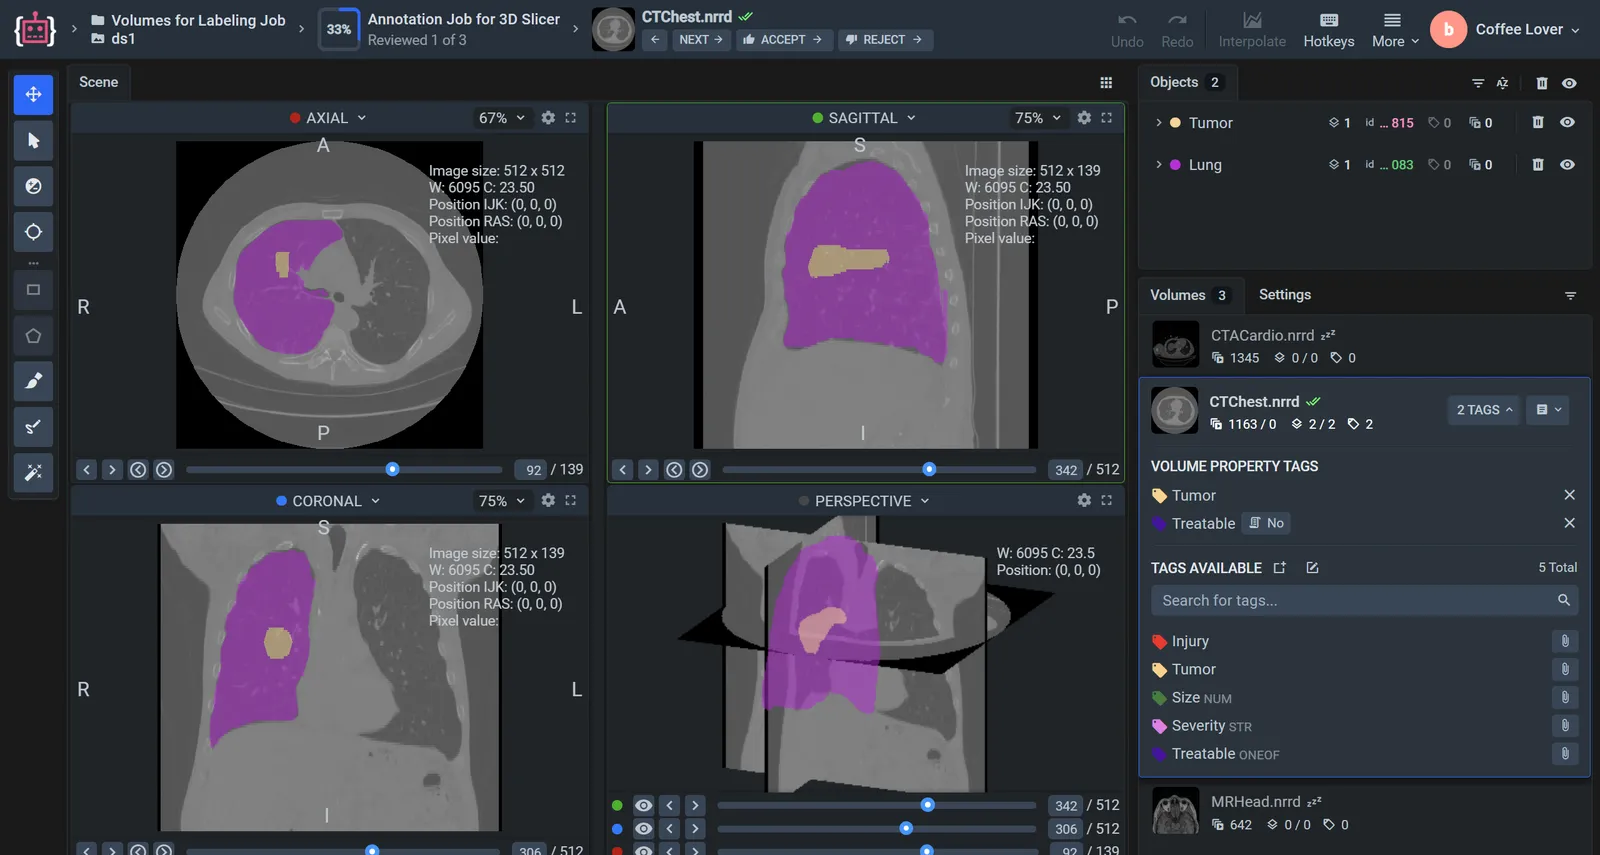Expand the Tumor object row
The image size is (1600, 855).
pos(1158,123)
